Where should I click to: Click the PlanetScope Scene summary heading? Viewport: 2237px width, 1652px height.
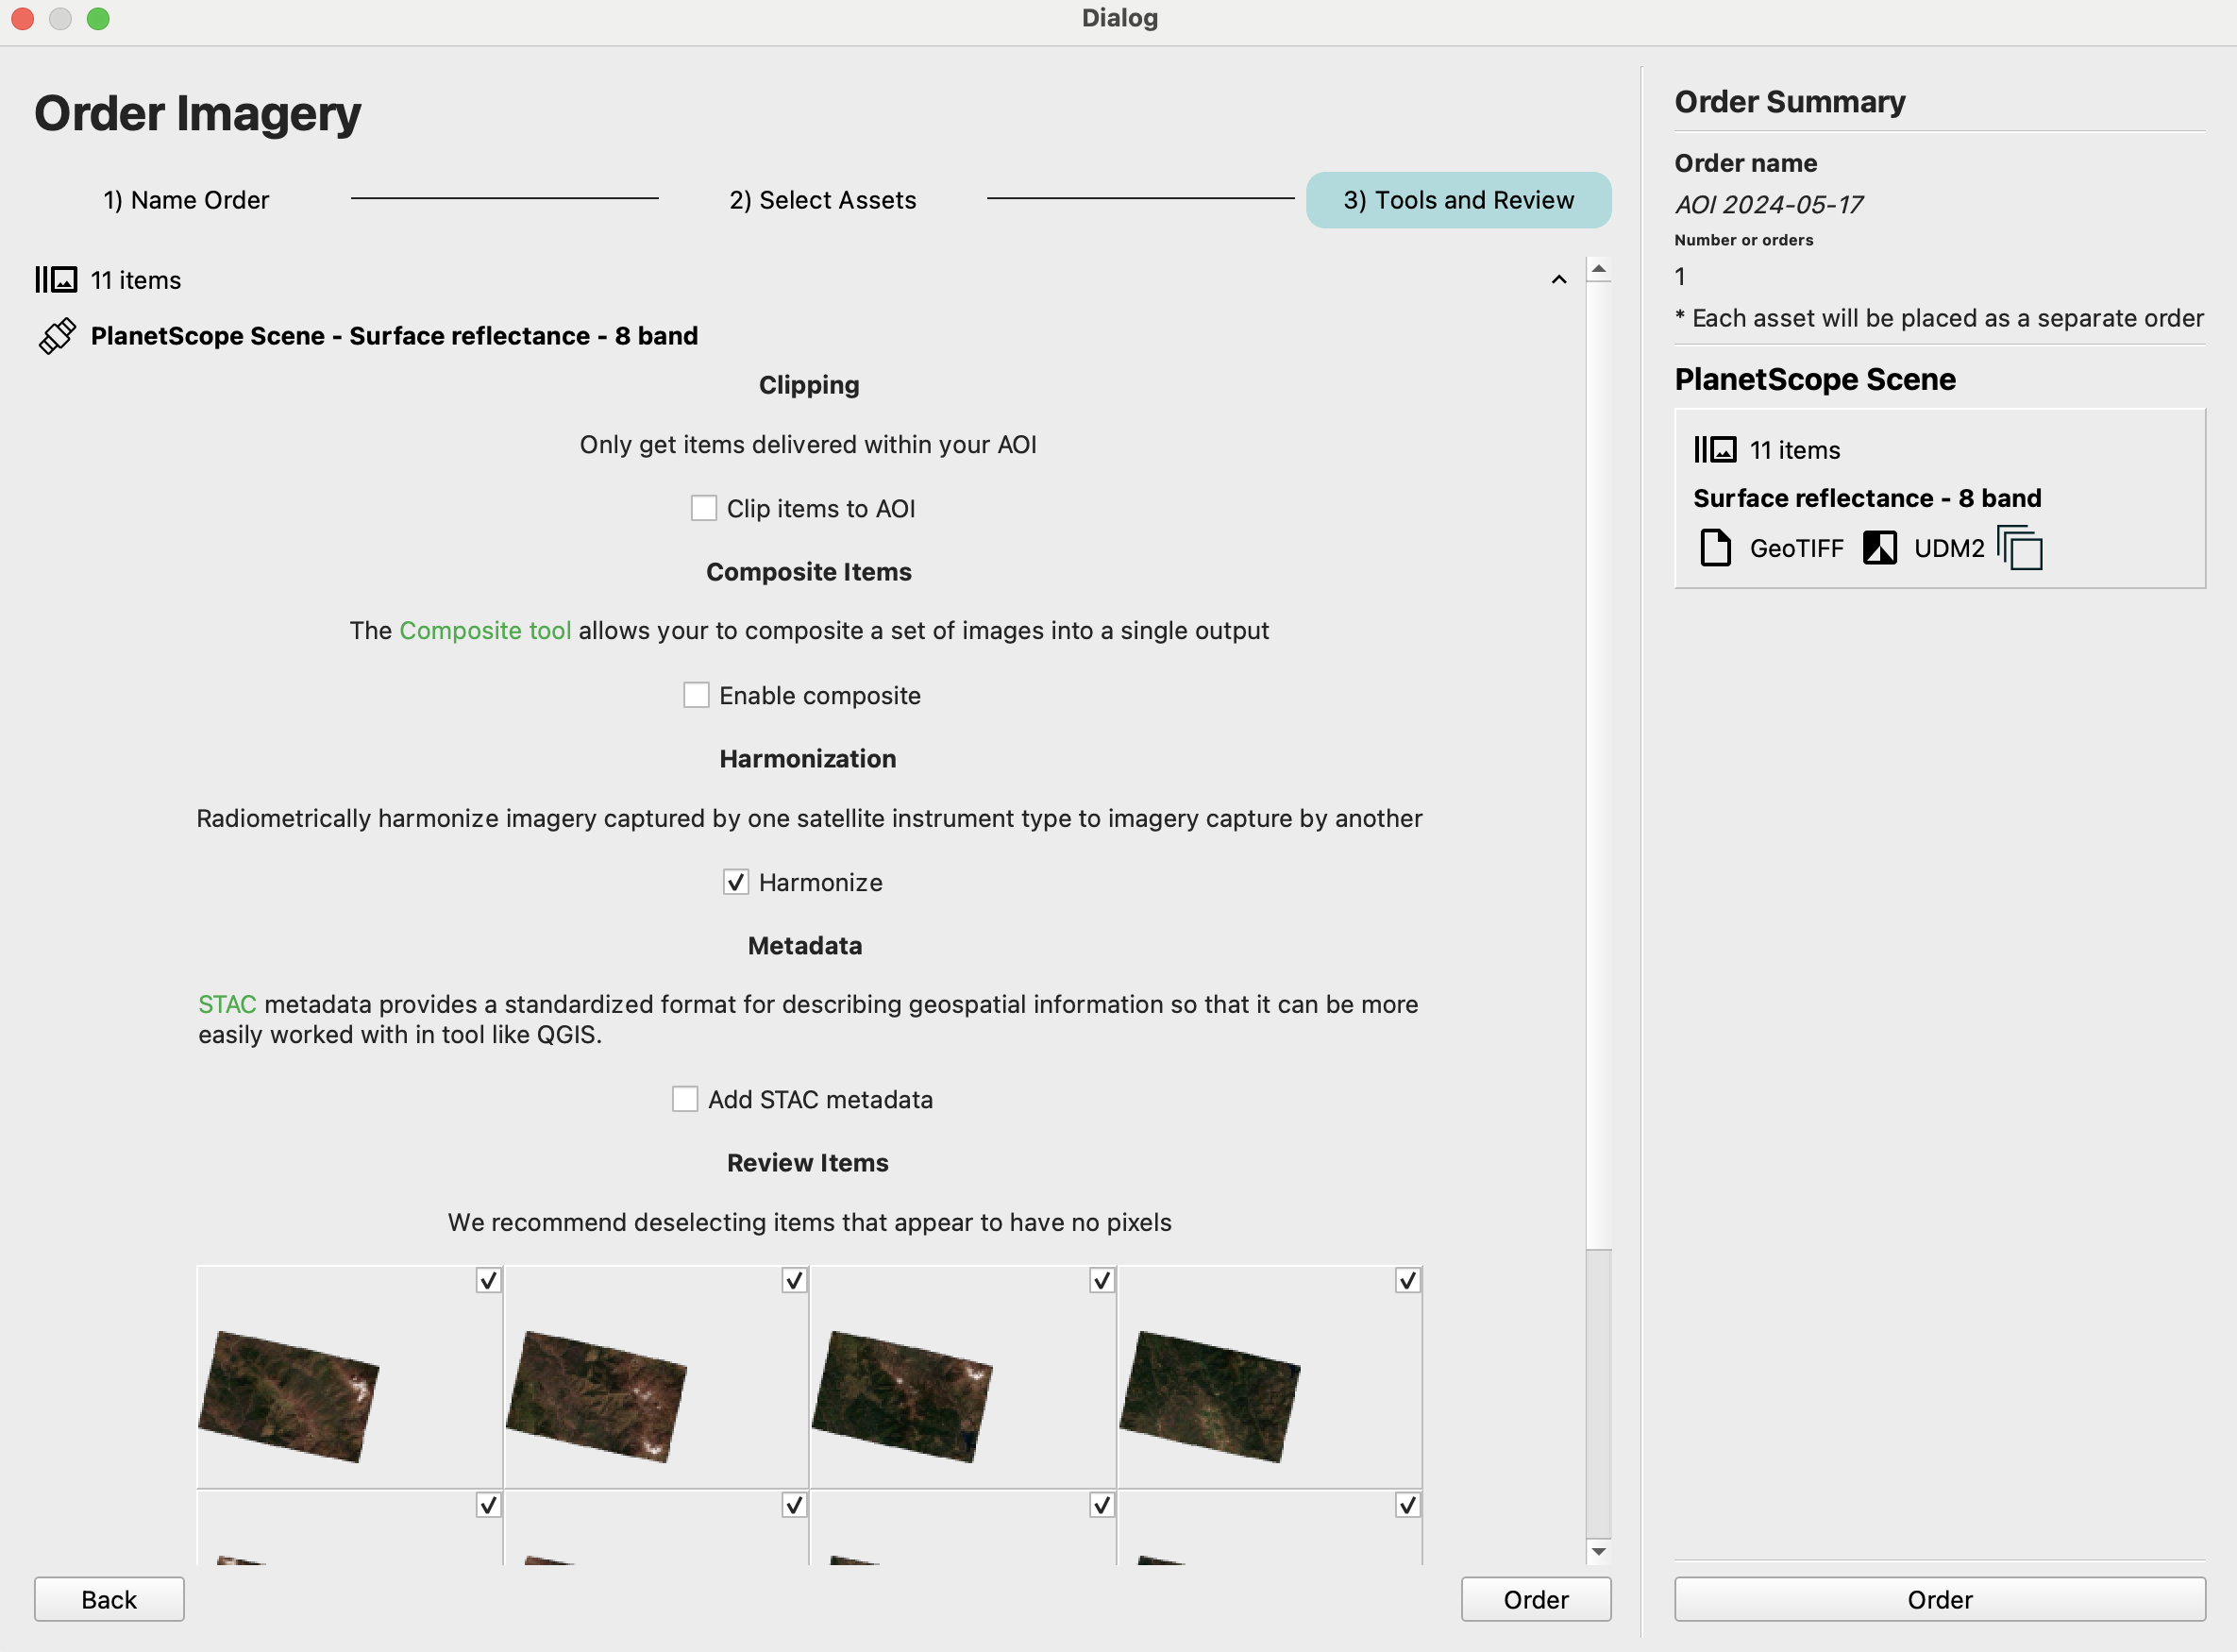point(1815,379)
